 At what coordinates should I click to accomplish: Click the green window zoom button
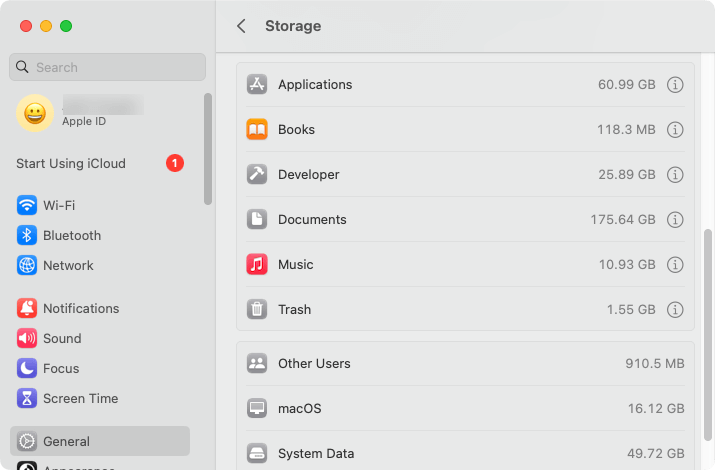pos(66,26)
